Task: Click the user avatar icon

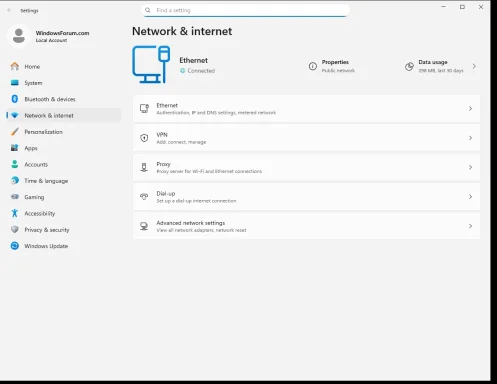Action: 19,36
